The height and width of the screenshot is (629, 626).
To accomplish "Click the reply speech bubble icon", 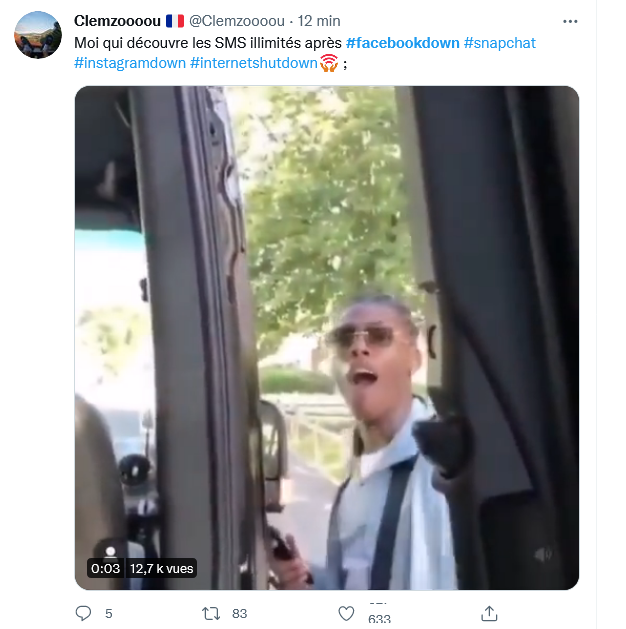I will [x=83, y=613].
